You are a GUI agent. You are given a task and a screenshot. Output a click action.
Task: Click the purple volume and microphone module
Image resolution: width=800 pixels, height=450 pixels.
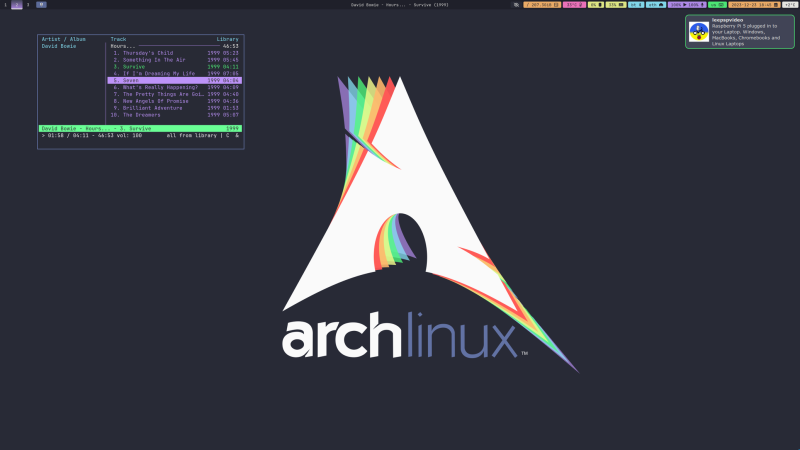(x=687, y=5)
